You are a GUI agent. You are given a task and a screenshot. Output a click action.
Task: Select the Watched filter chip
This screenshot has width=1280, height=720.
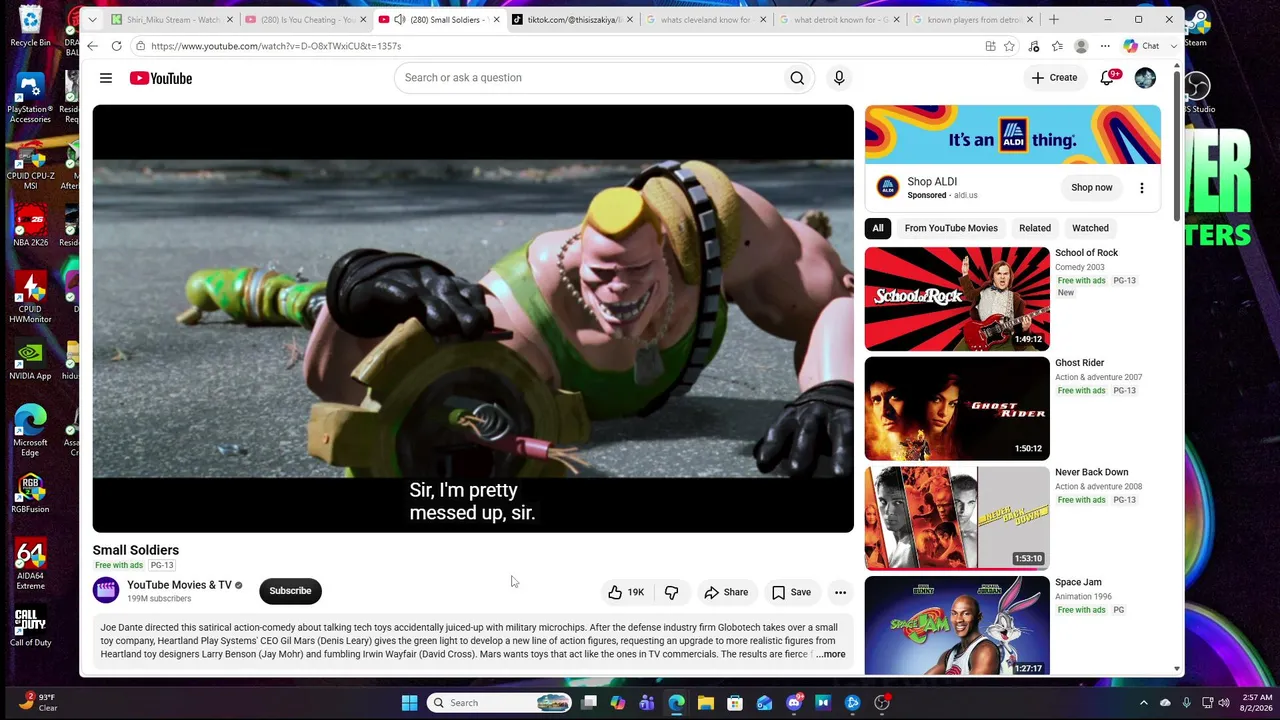tap(1090, 228)
